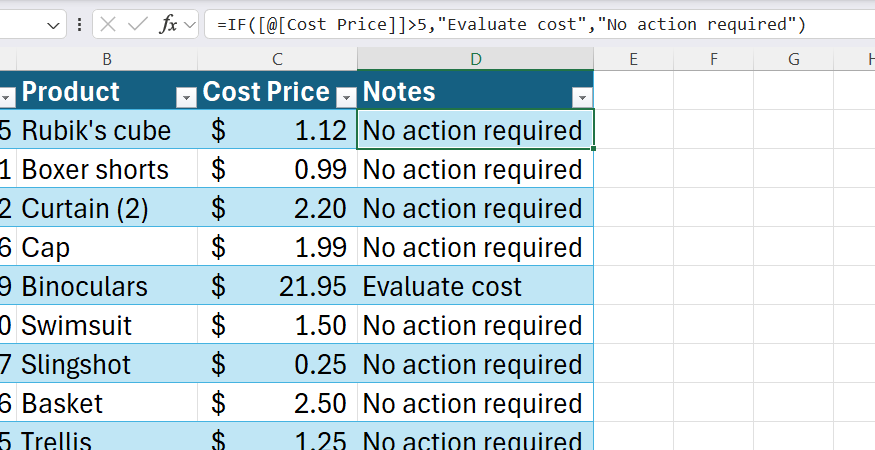Select the Rubik's cube cell
This screenshot has height=450, width=875.
(107, 130)
